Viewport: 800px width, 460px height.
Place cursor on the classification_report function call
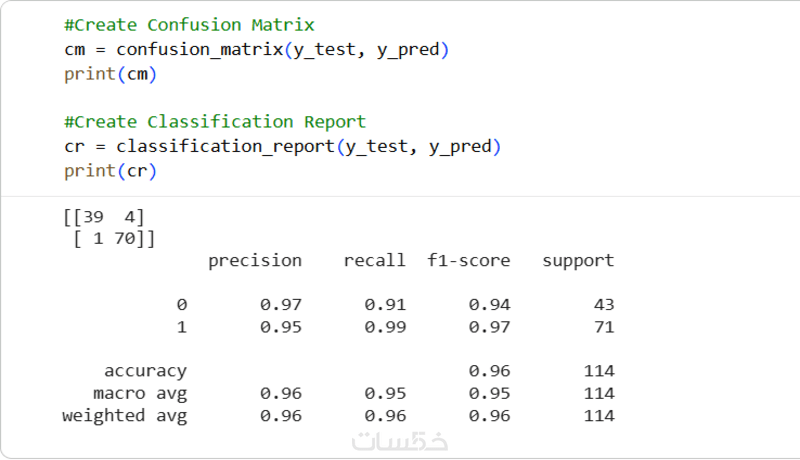click(226, 147)
